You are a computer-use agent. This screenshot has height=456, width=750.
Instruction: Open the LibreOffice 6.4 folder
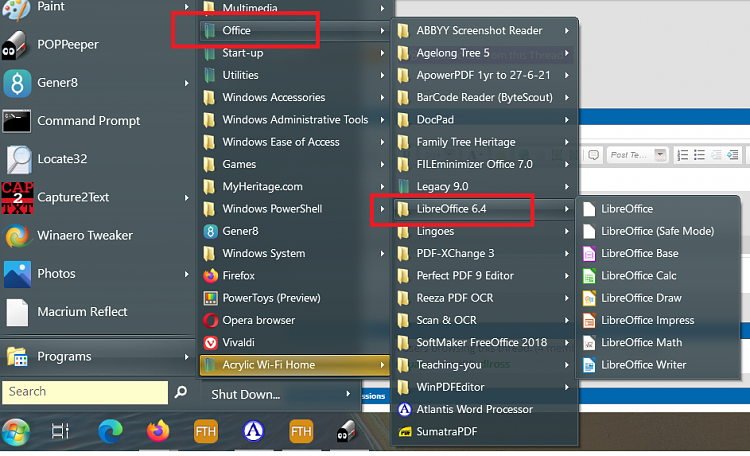click(484, 209)
